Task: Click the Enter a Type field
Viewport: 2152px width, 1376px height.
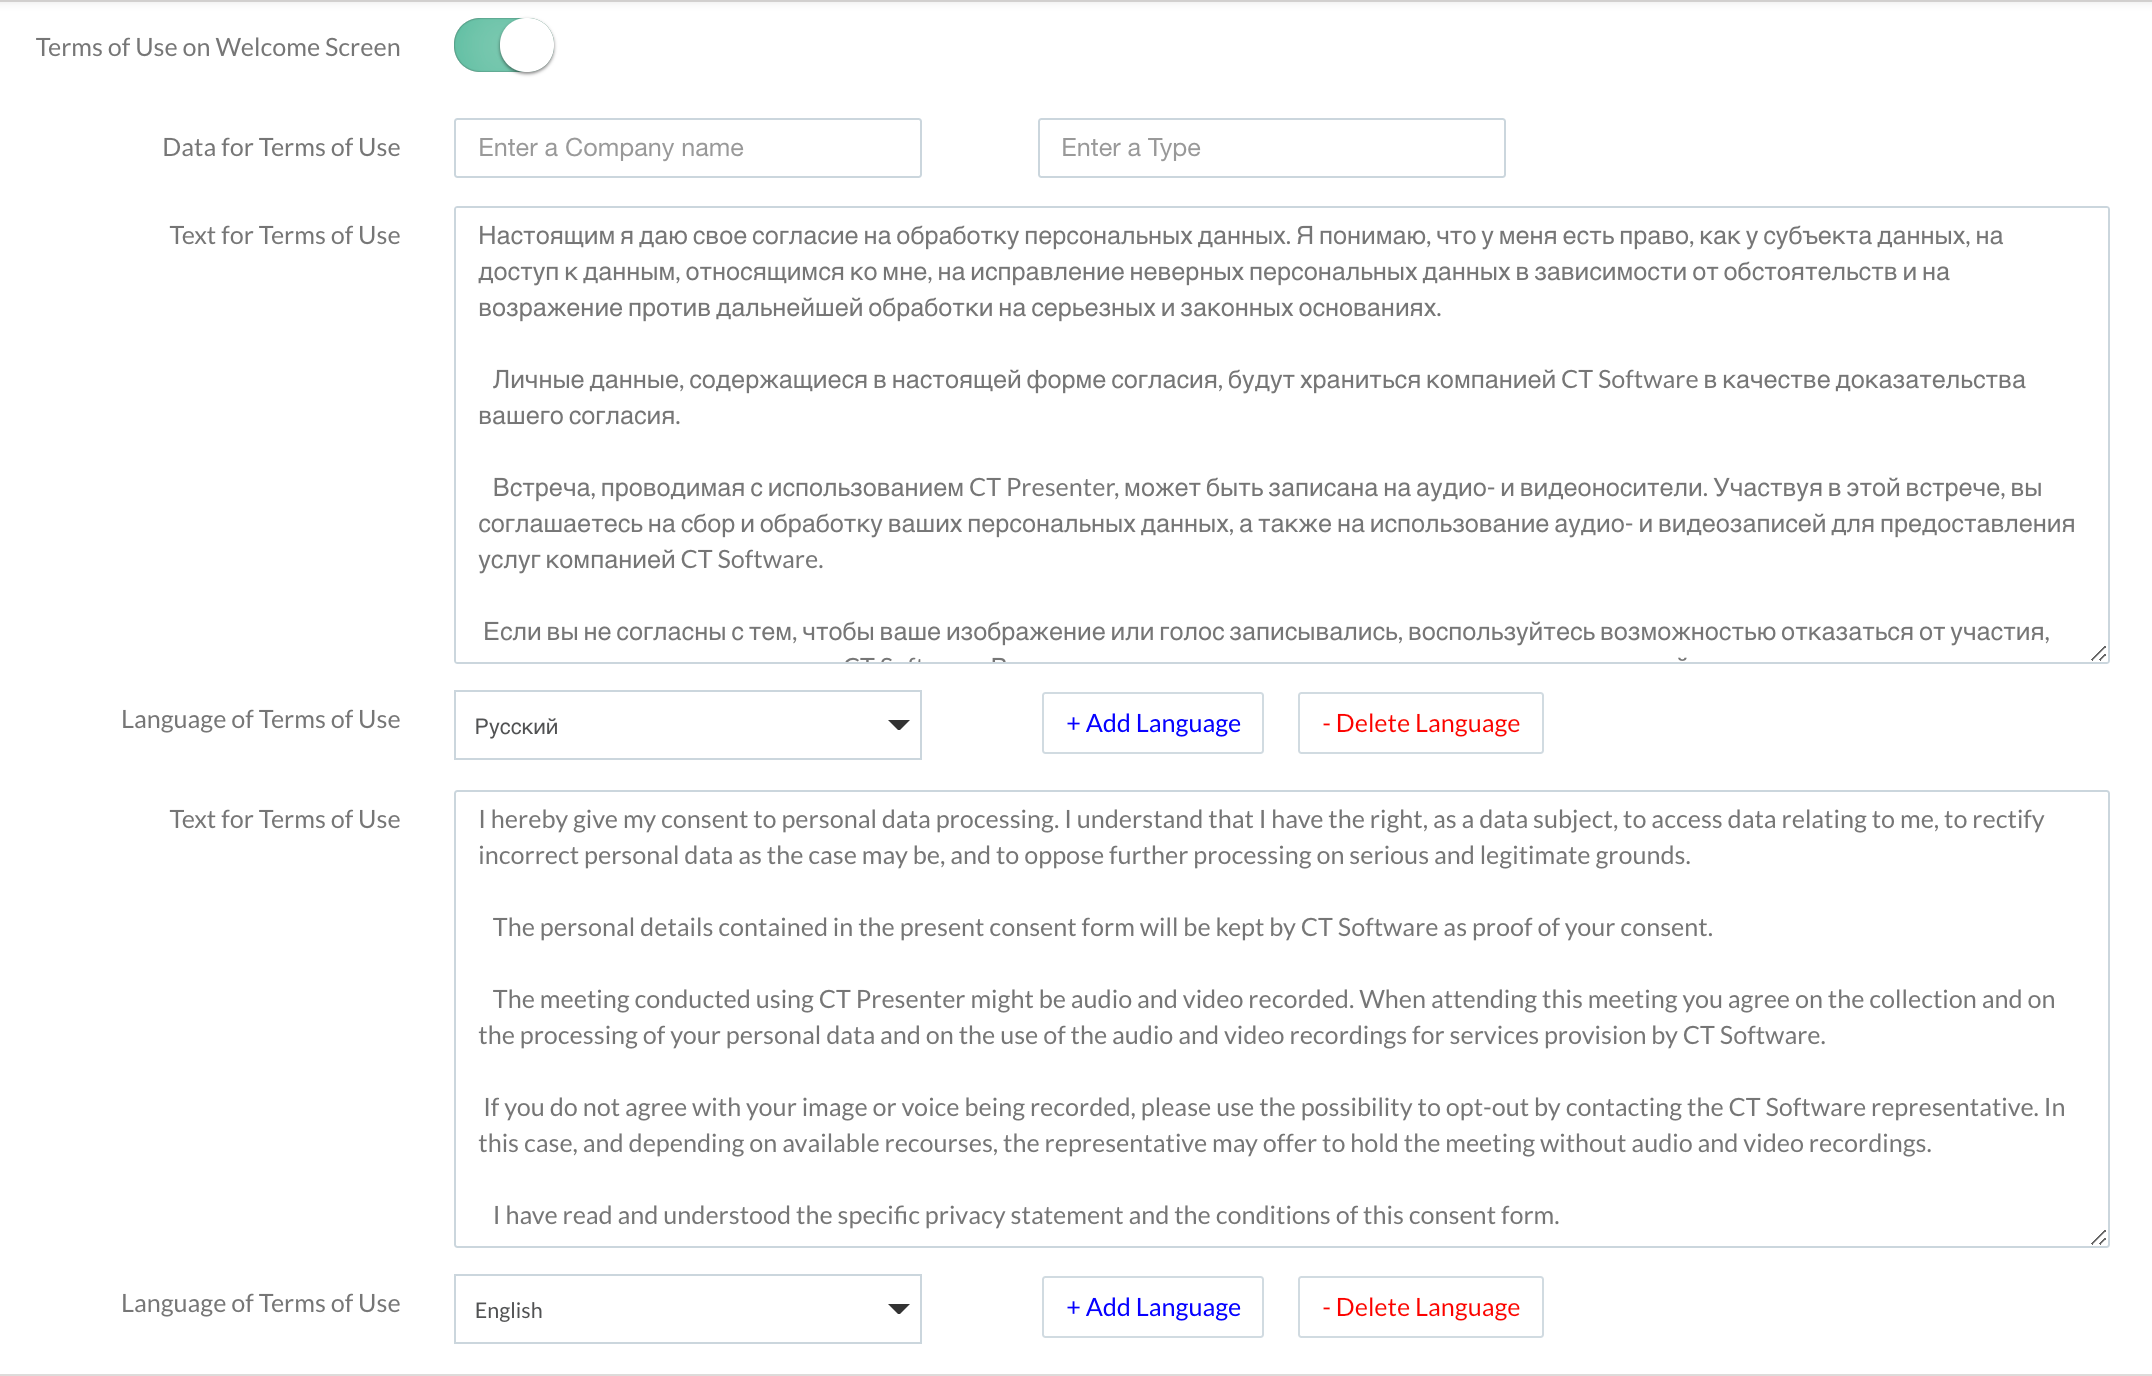Action: (x=1271, y=148)
